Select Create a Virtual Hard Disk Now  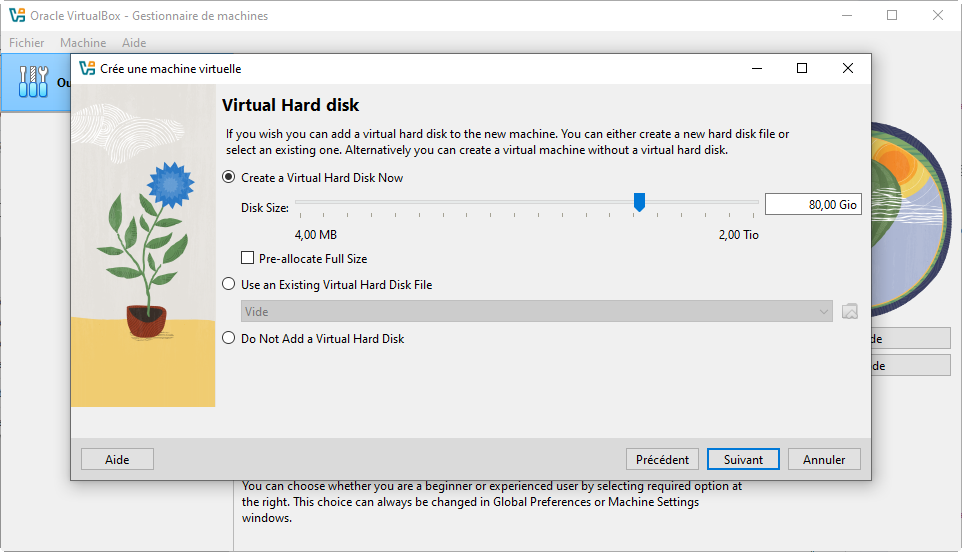tap(228, 178)
